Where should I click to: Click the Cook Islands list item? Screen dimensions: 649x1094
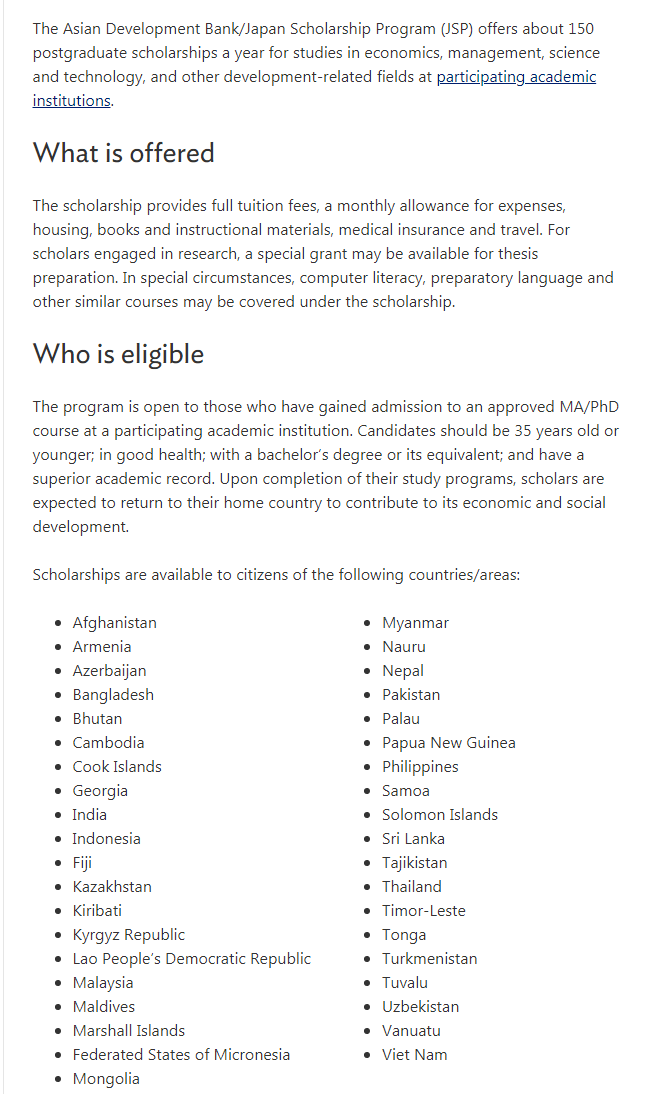117,766
